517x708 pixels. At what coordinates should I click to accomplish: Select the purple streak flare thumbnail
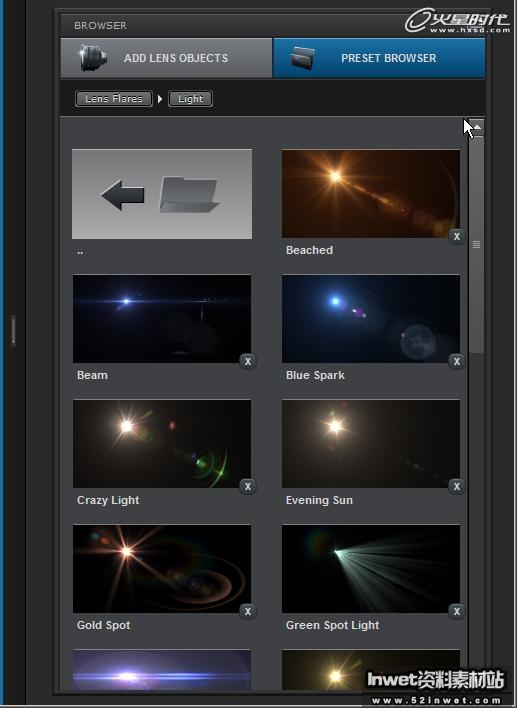point(162,670)
